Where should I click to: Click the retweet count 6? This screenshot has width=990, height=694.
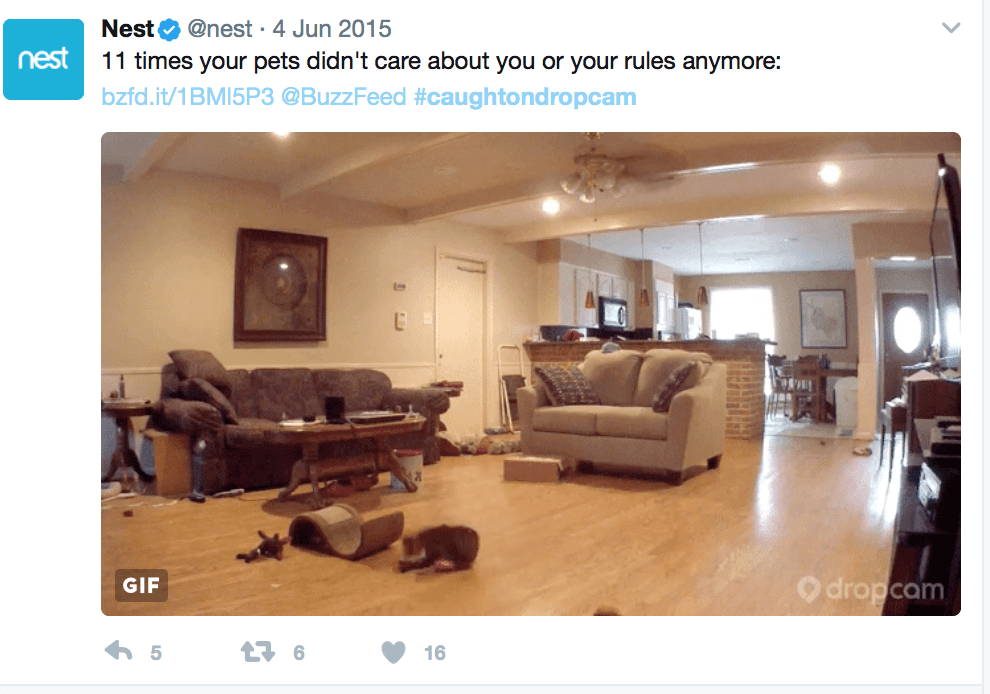tap(299, 653)
